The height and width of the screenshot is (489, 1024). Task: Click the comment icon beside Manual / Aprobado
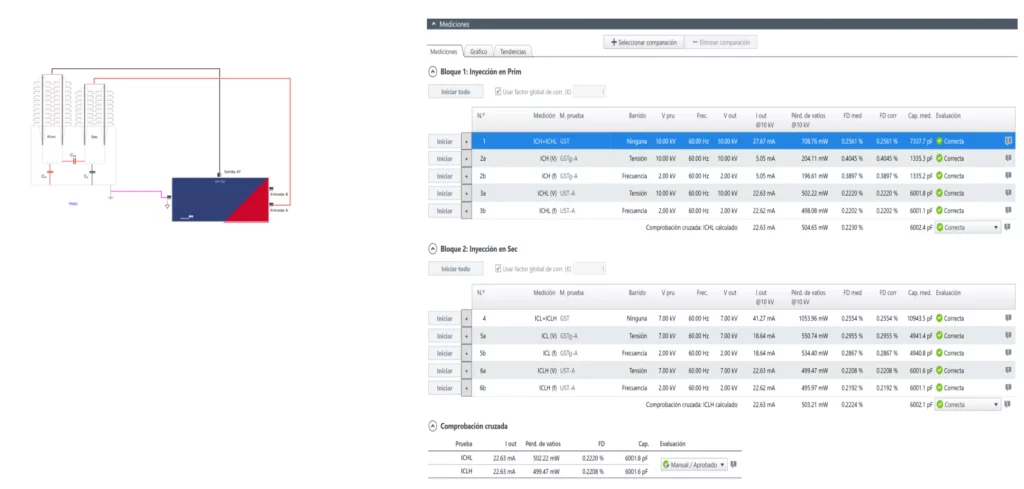(x=735, y=464)
